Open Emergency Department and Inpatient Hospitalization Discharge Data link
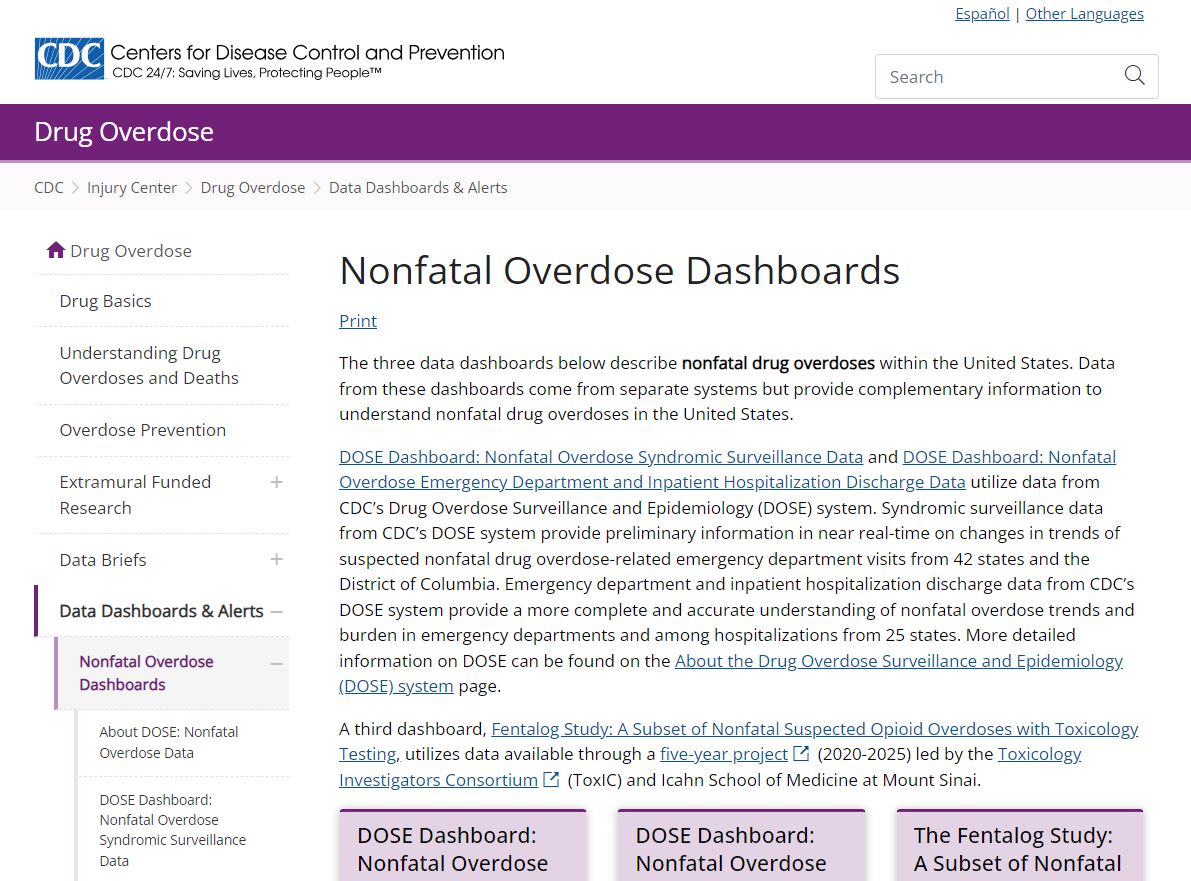Screen dimensions: 1191x881 [x=652, y=482]
